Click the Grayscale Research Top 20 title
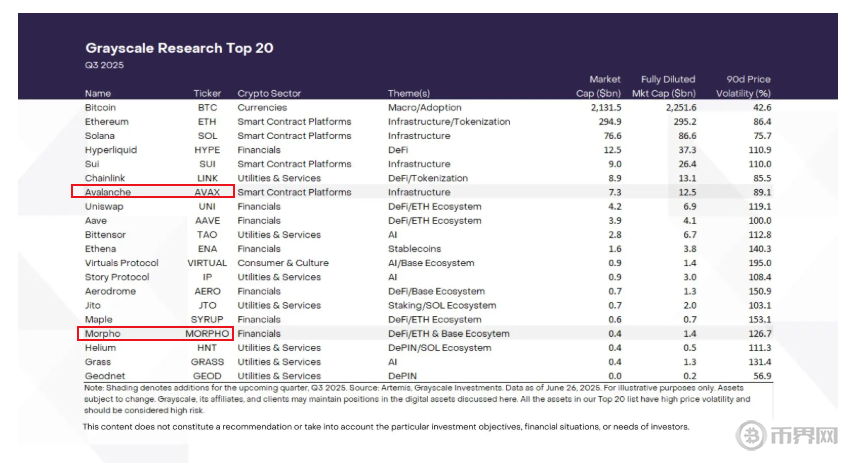Viewport: 849px width, 463px height. tap(179, 48)
